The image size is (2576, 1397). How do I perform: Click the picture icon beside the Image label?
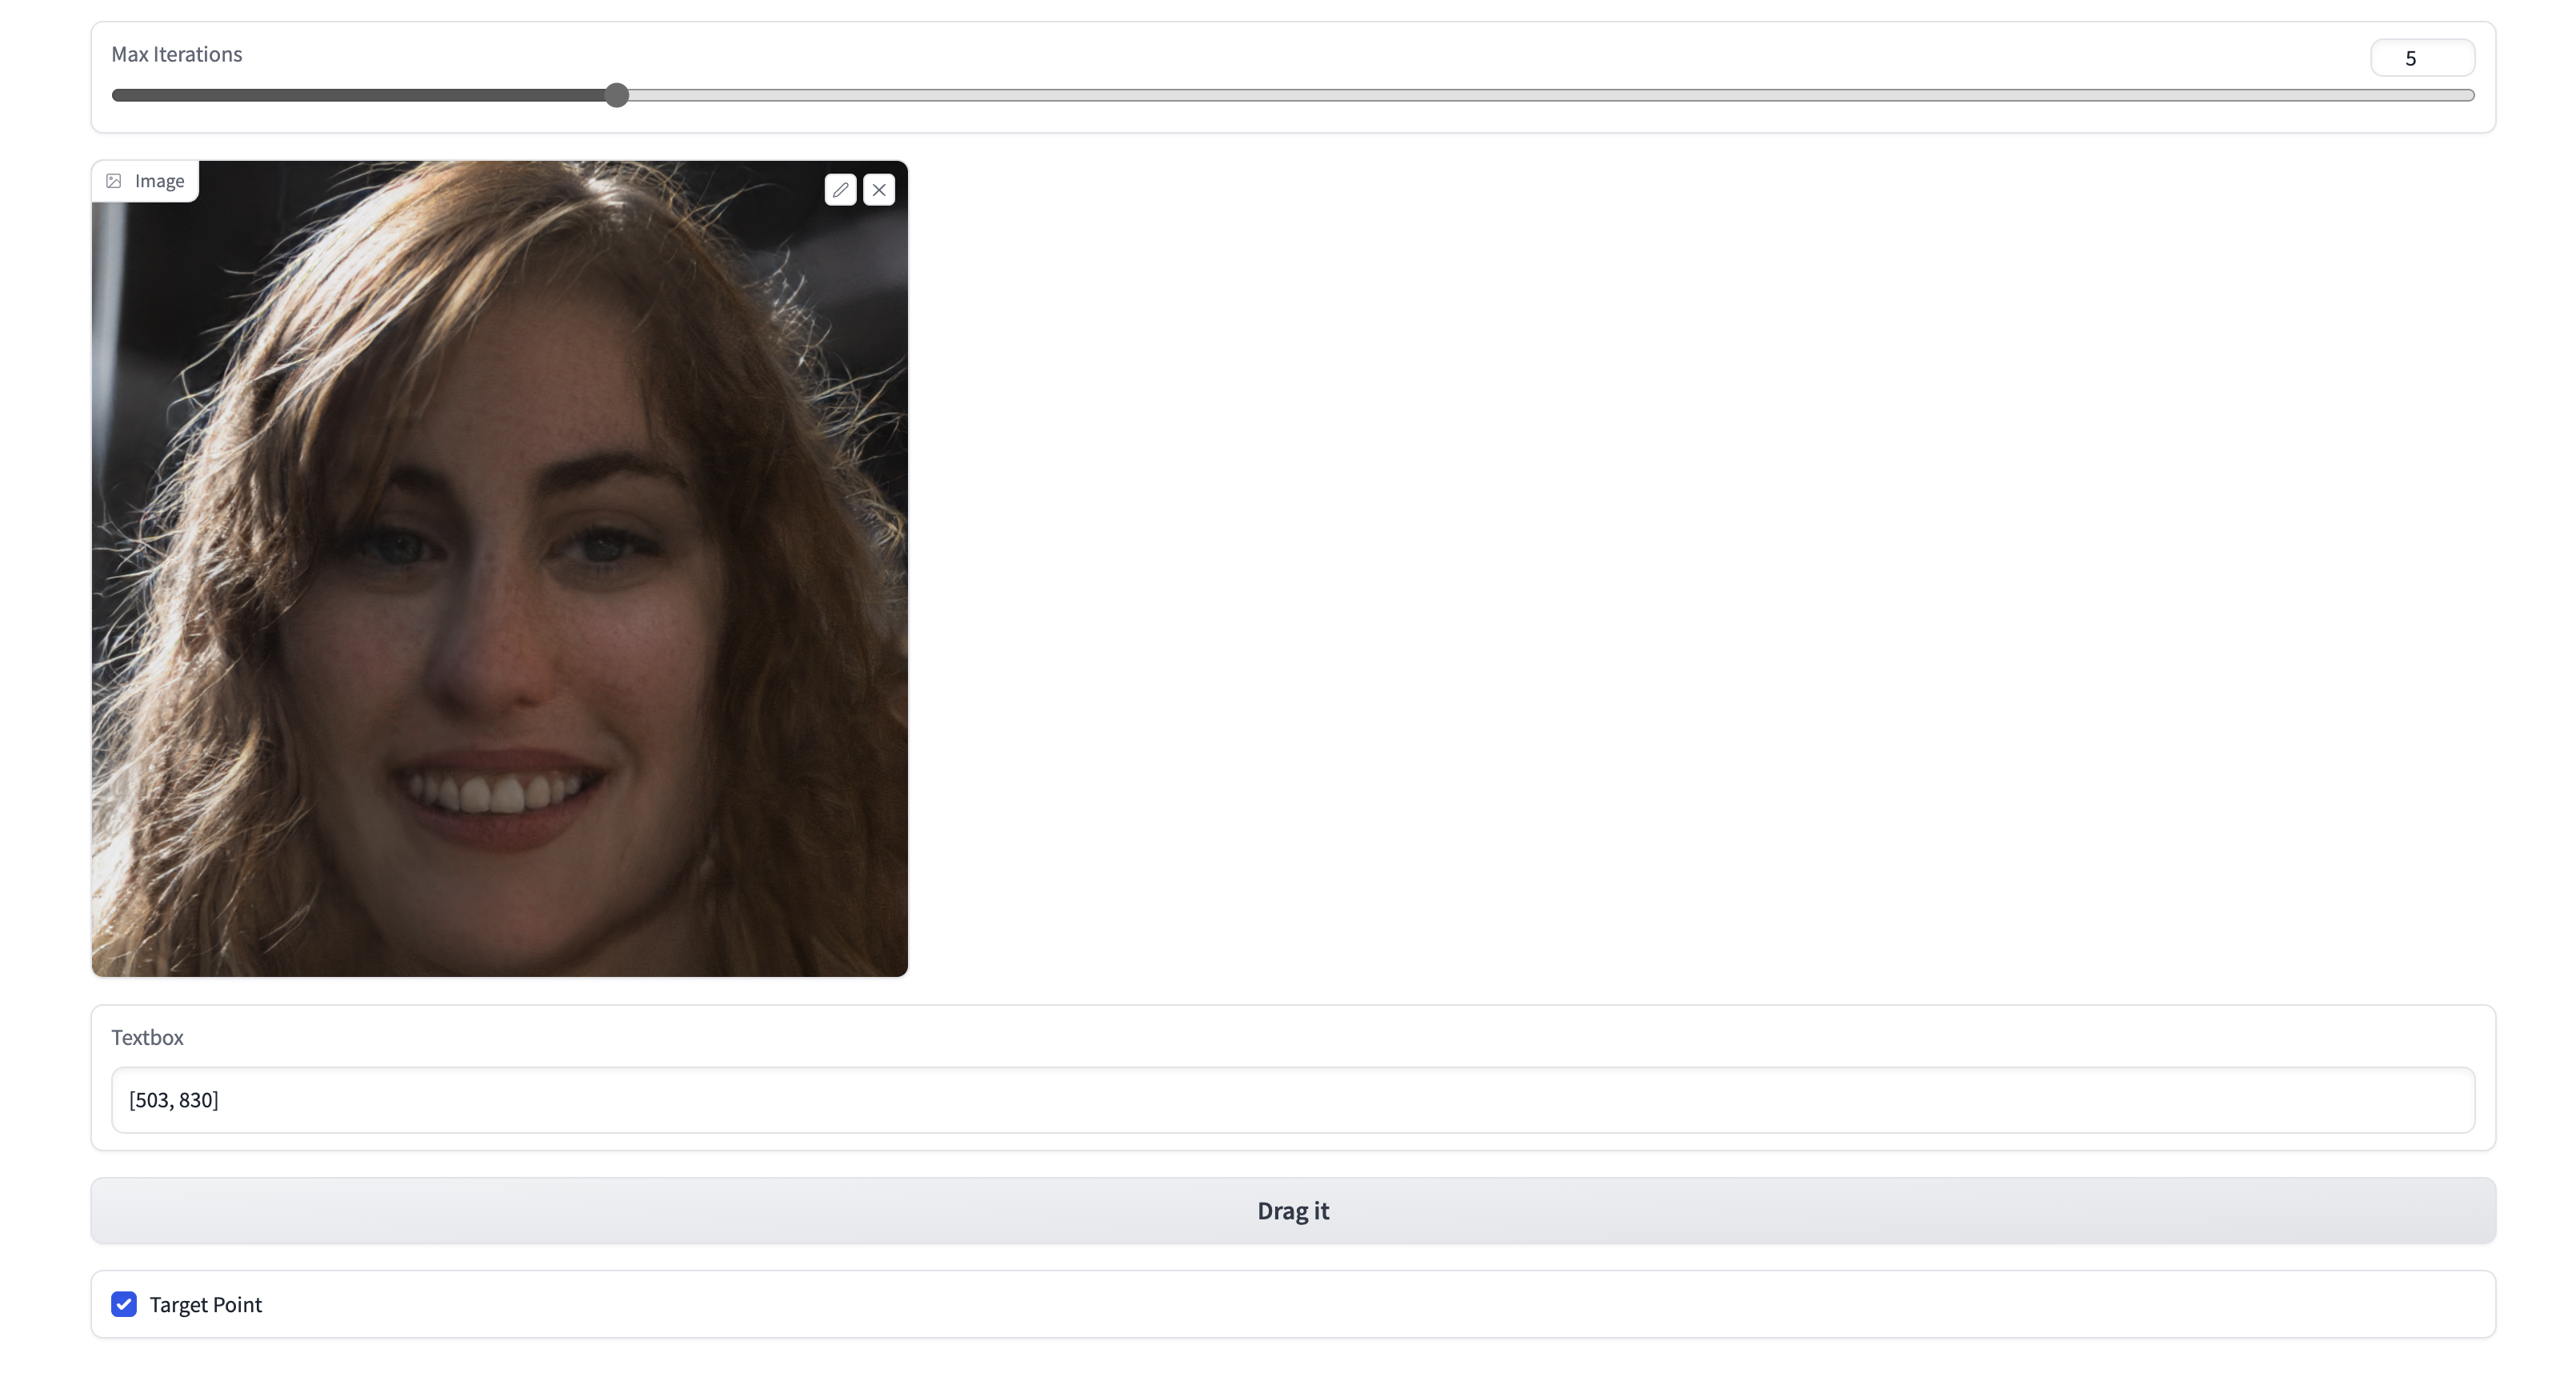coord(113,181)
